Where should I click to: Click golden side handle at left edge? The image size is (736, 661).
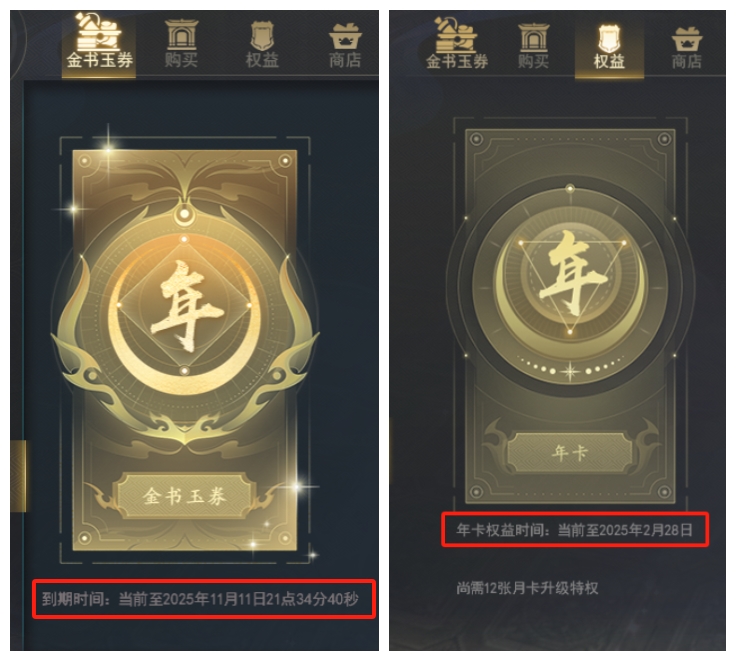coord(18,476)
